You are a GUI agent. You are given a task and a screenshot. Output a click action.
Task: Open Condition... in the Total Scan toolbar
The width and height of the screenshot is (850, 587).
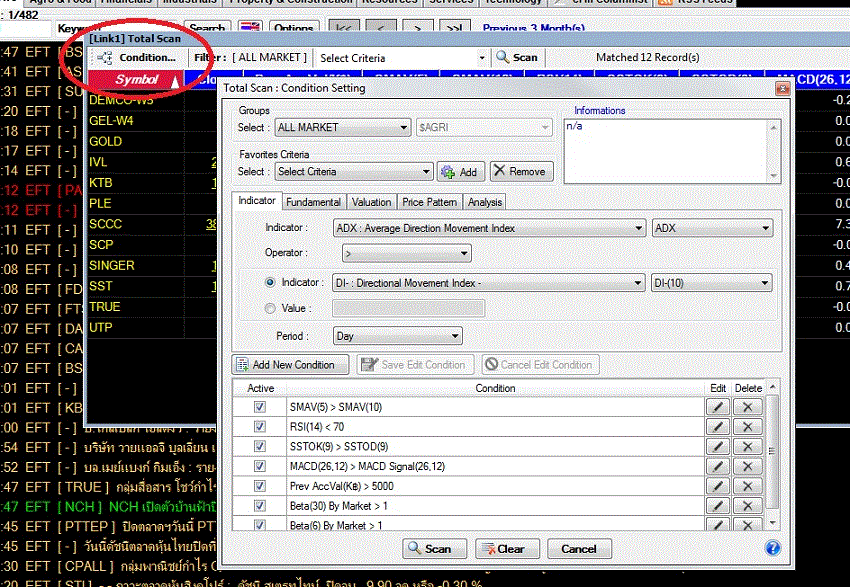click(x=138, y=57)
